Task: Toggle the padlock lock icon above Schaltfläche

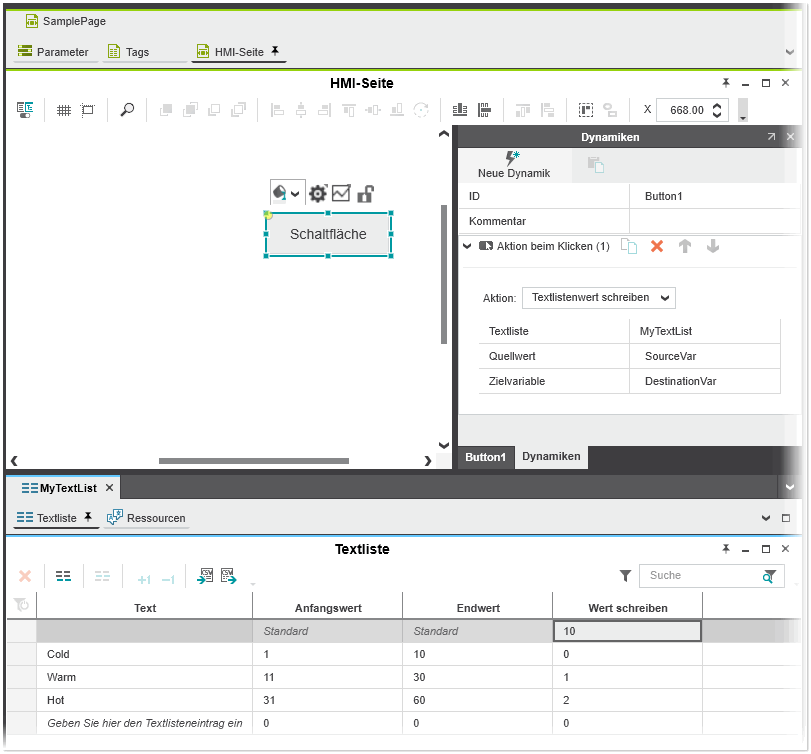Action: coord(366,194)
